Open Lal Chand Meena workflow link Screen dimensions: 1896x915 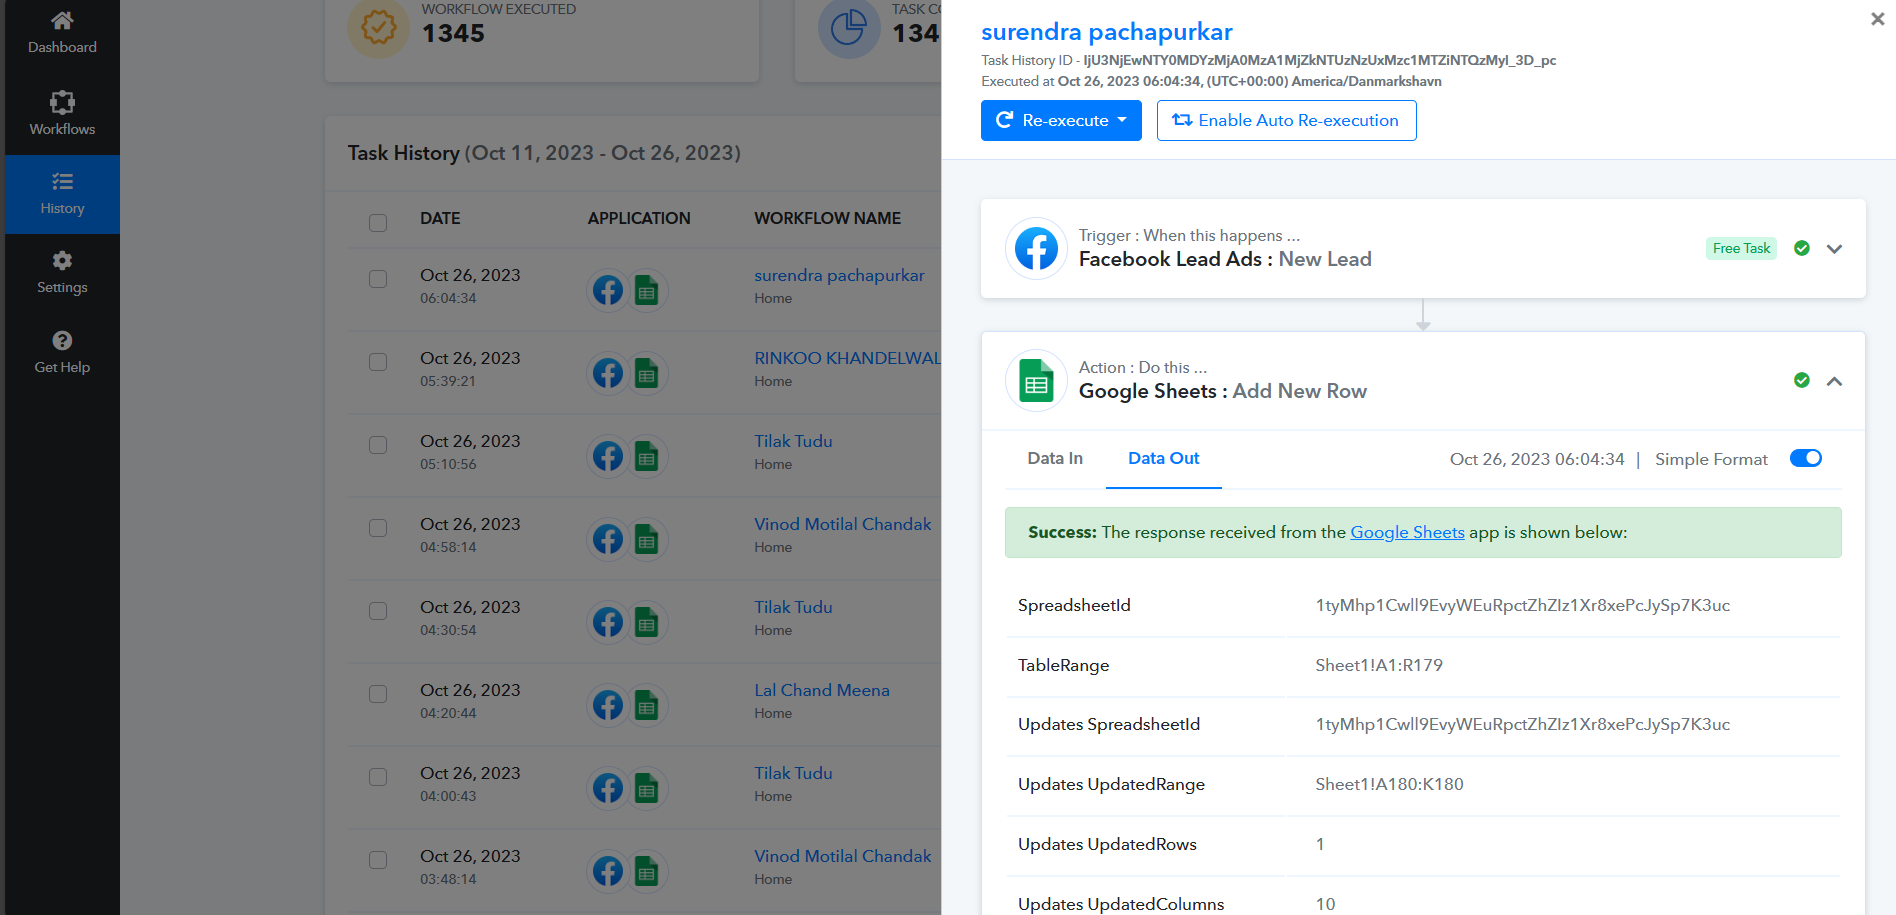coord(822,690)
